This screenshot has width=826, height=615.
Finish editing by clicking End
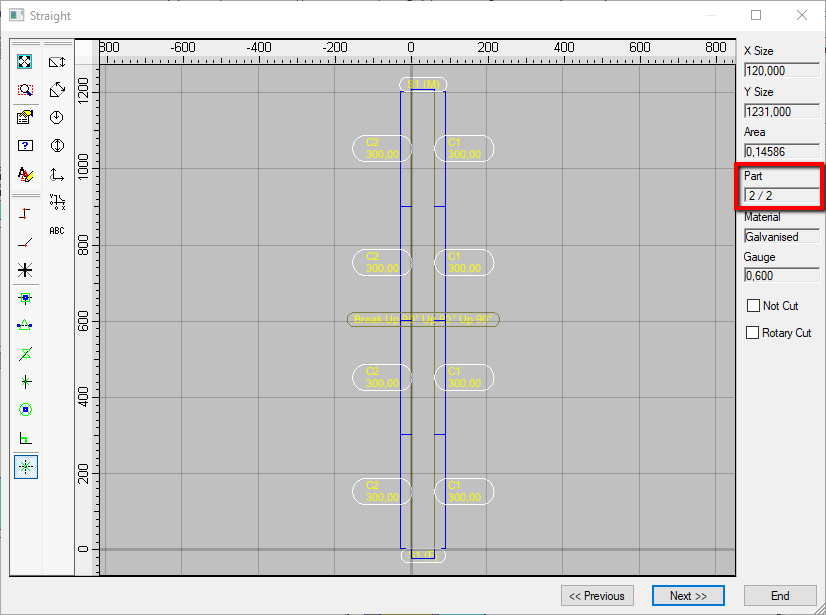pyautogui.click(x=780, y=595)
